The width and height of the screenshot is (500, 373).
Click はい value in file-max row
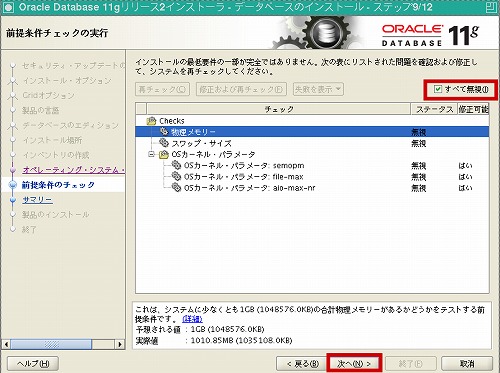coord(465,177)
